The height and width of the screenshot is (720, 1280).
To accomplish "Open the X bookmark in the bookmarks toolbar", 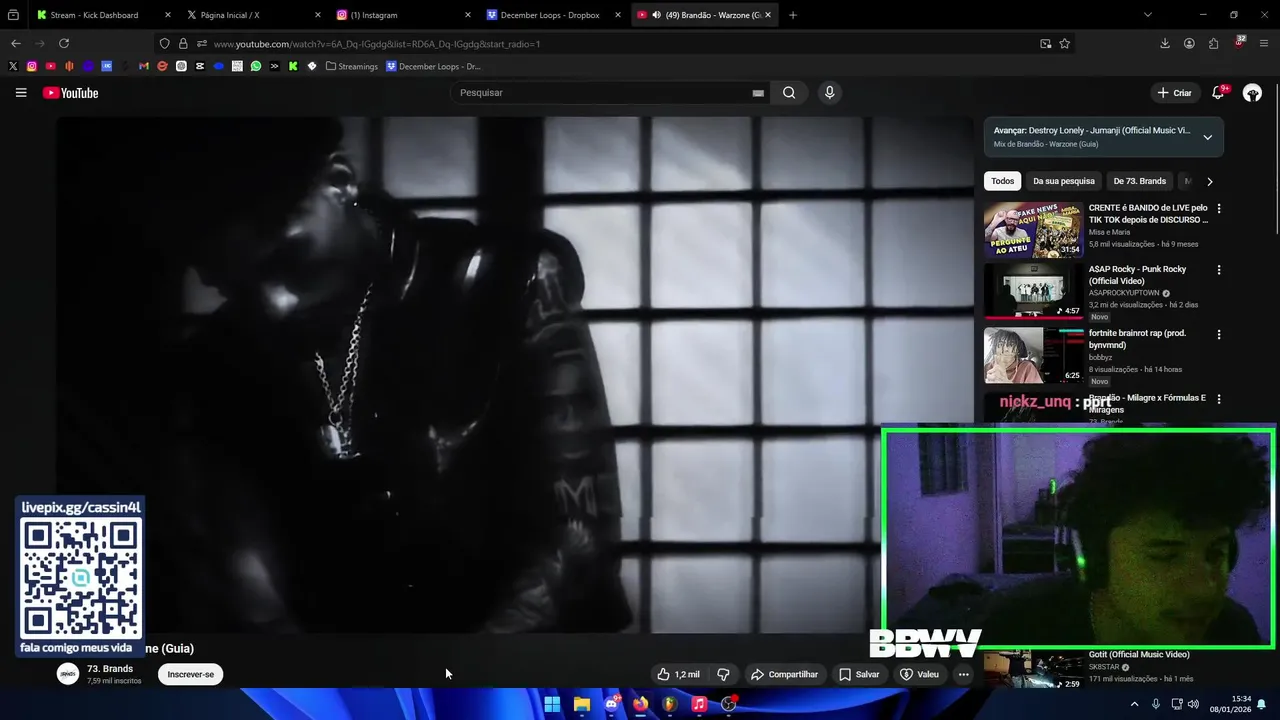I will point(13,66).
